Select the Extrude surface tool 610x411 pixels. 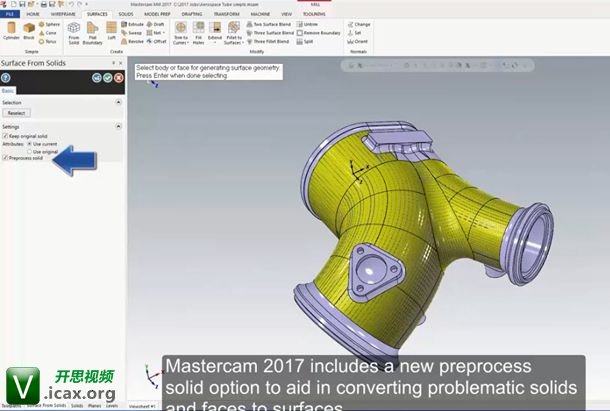pos(132,24)
